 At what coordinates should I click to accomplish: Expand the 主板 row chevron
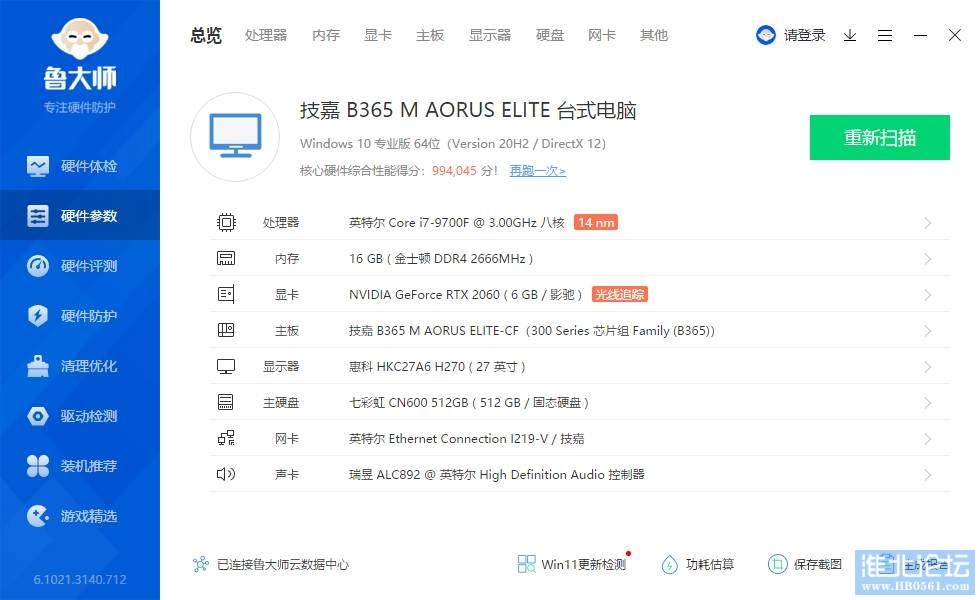click(928, 331)
